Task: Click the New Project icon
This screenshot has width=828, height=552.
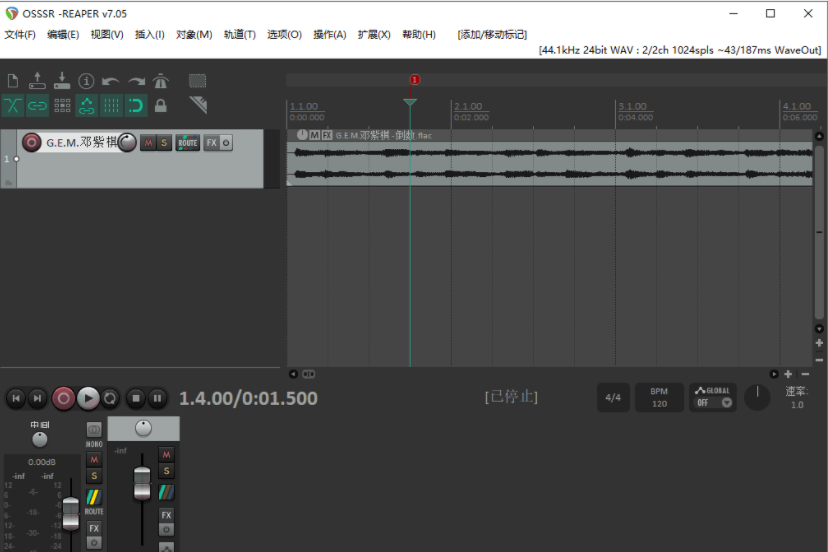Action: point(13,81)
